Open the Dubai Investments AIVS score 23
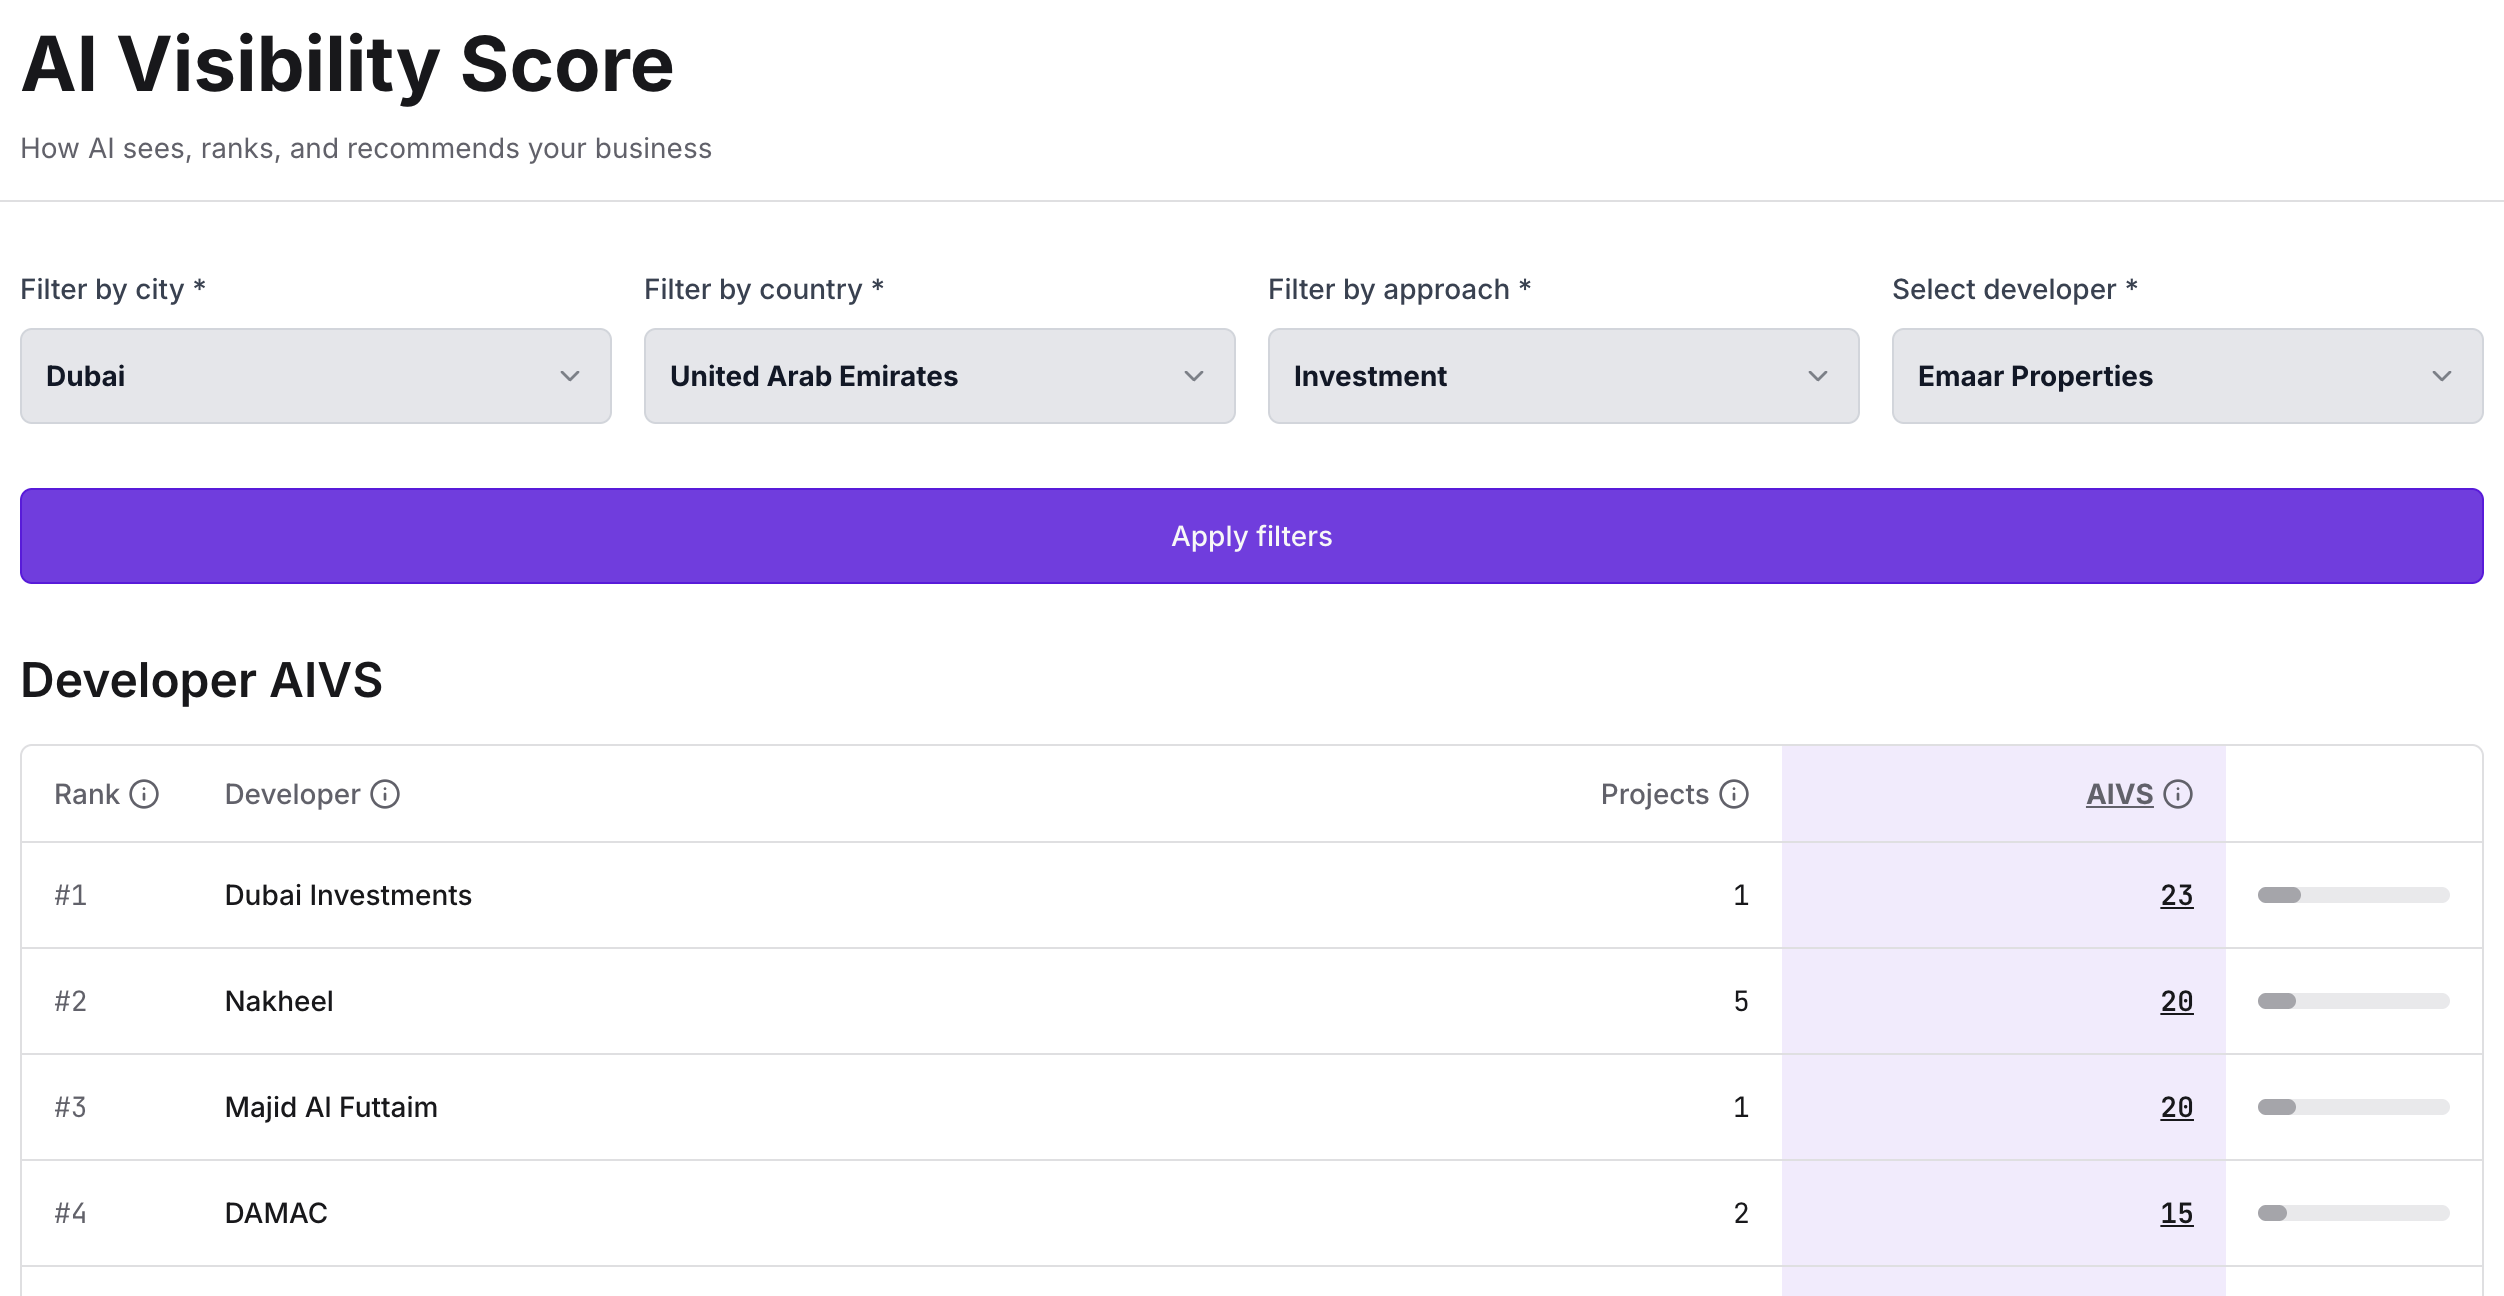Screen dimensions: 2504x1296 (x=2176, y=895)
